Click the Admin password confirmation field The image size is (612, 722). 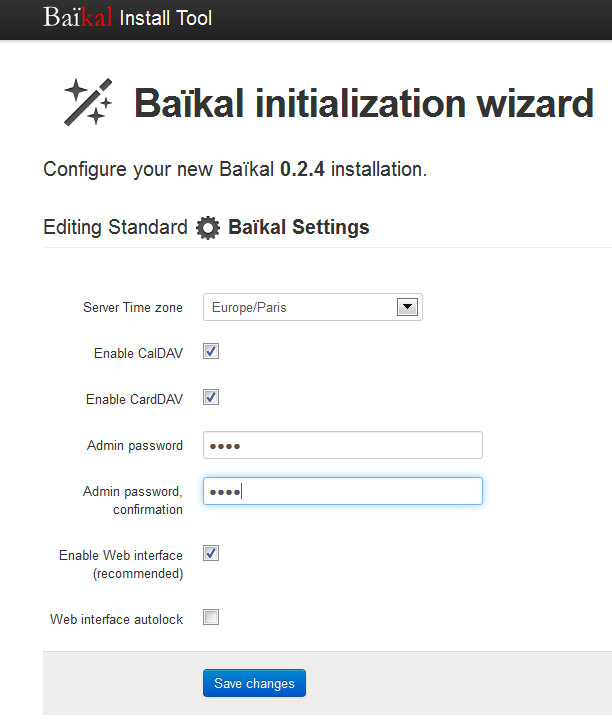coord(343,491)
